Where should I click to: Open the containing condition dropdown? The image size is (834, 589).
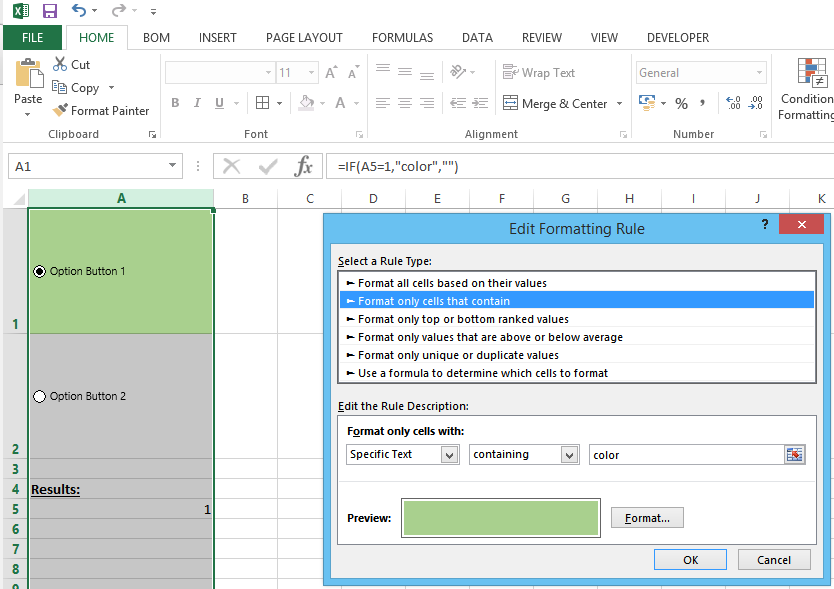point(570,454)
